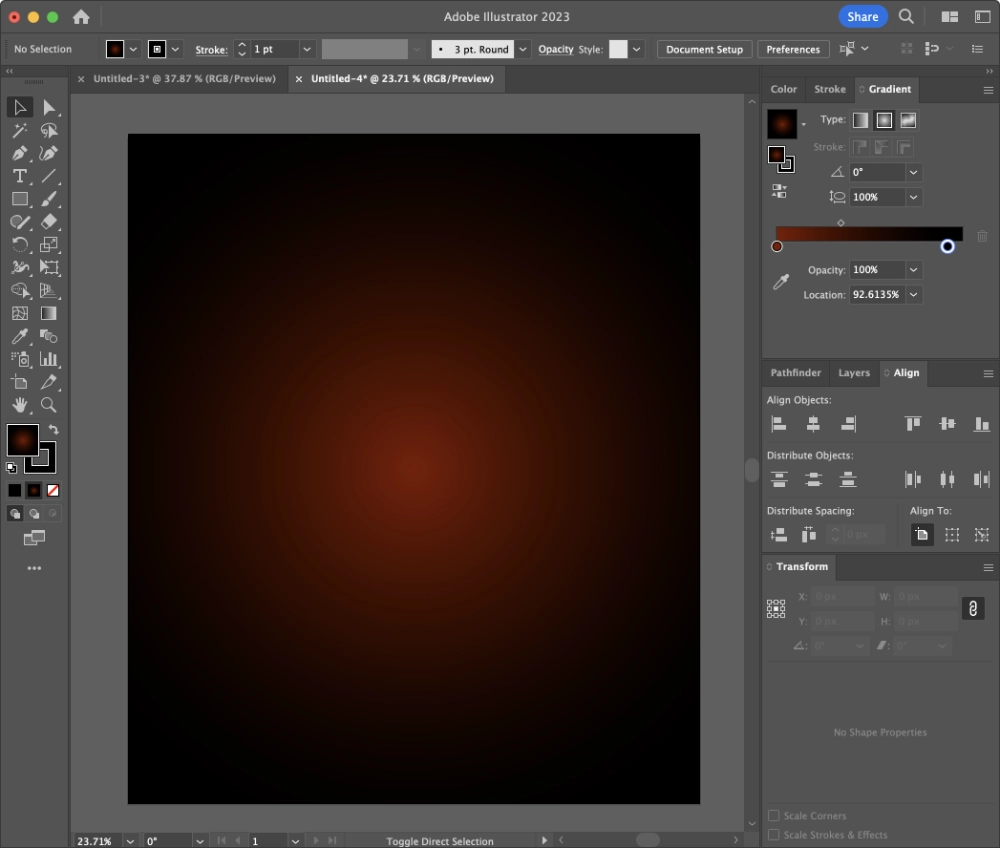
Task: Select the black gradient stop
Action: tap(947, 247)
